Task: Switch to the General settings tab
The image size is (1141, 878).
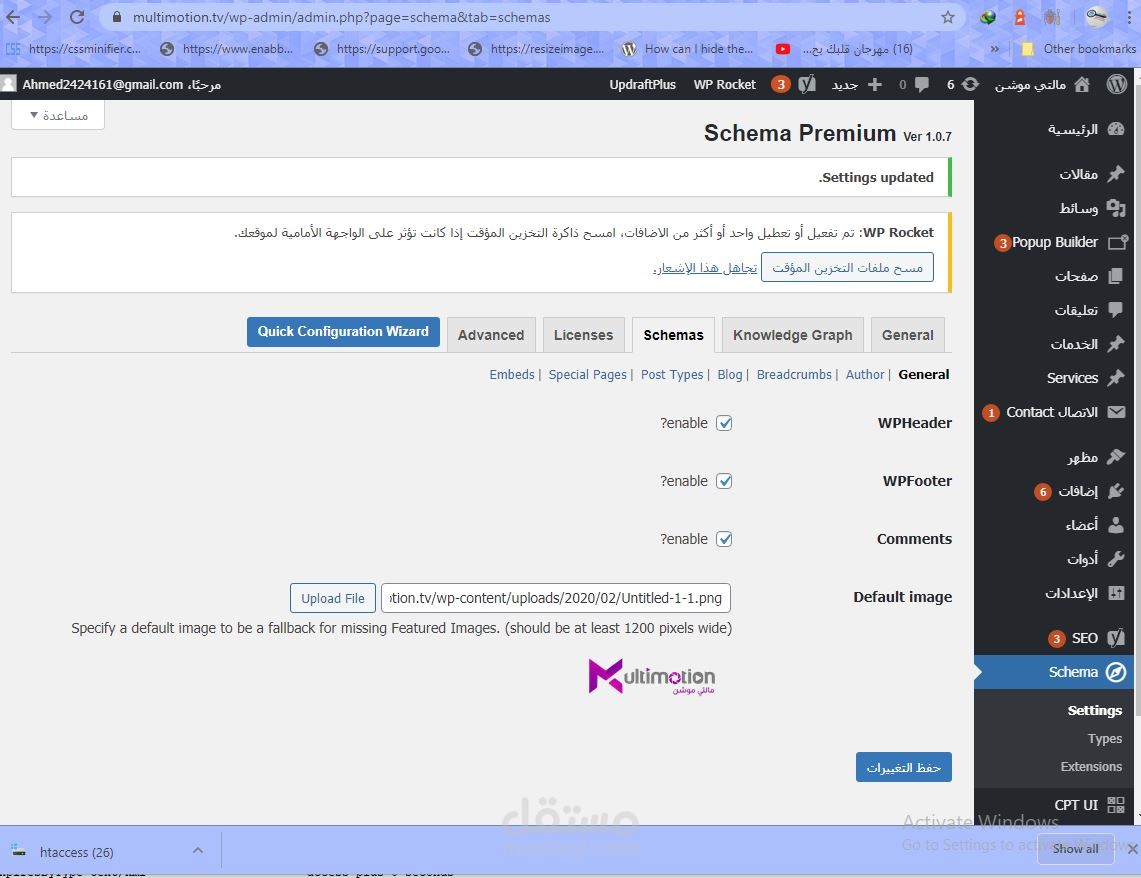Action: coord(907,335)
